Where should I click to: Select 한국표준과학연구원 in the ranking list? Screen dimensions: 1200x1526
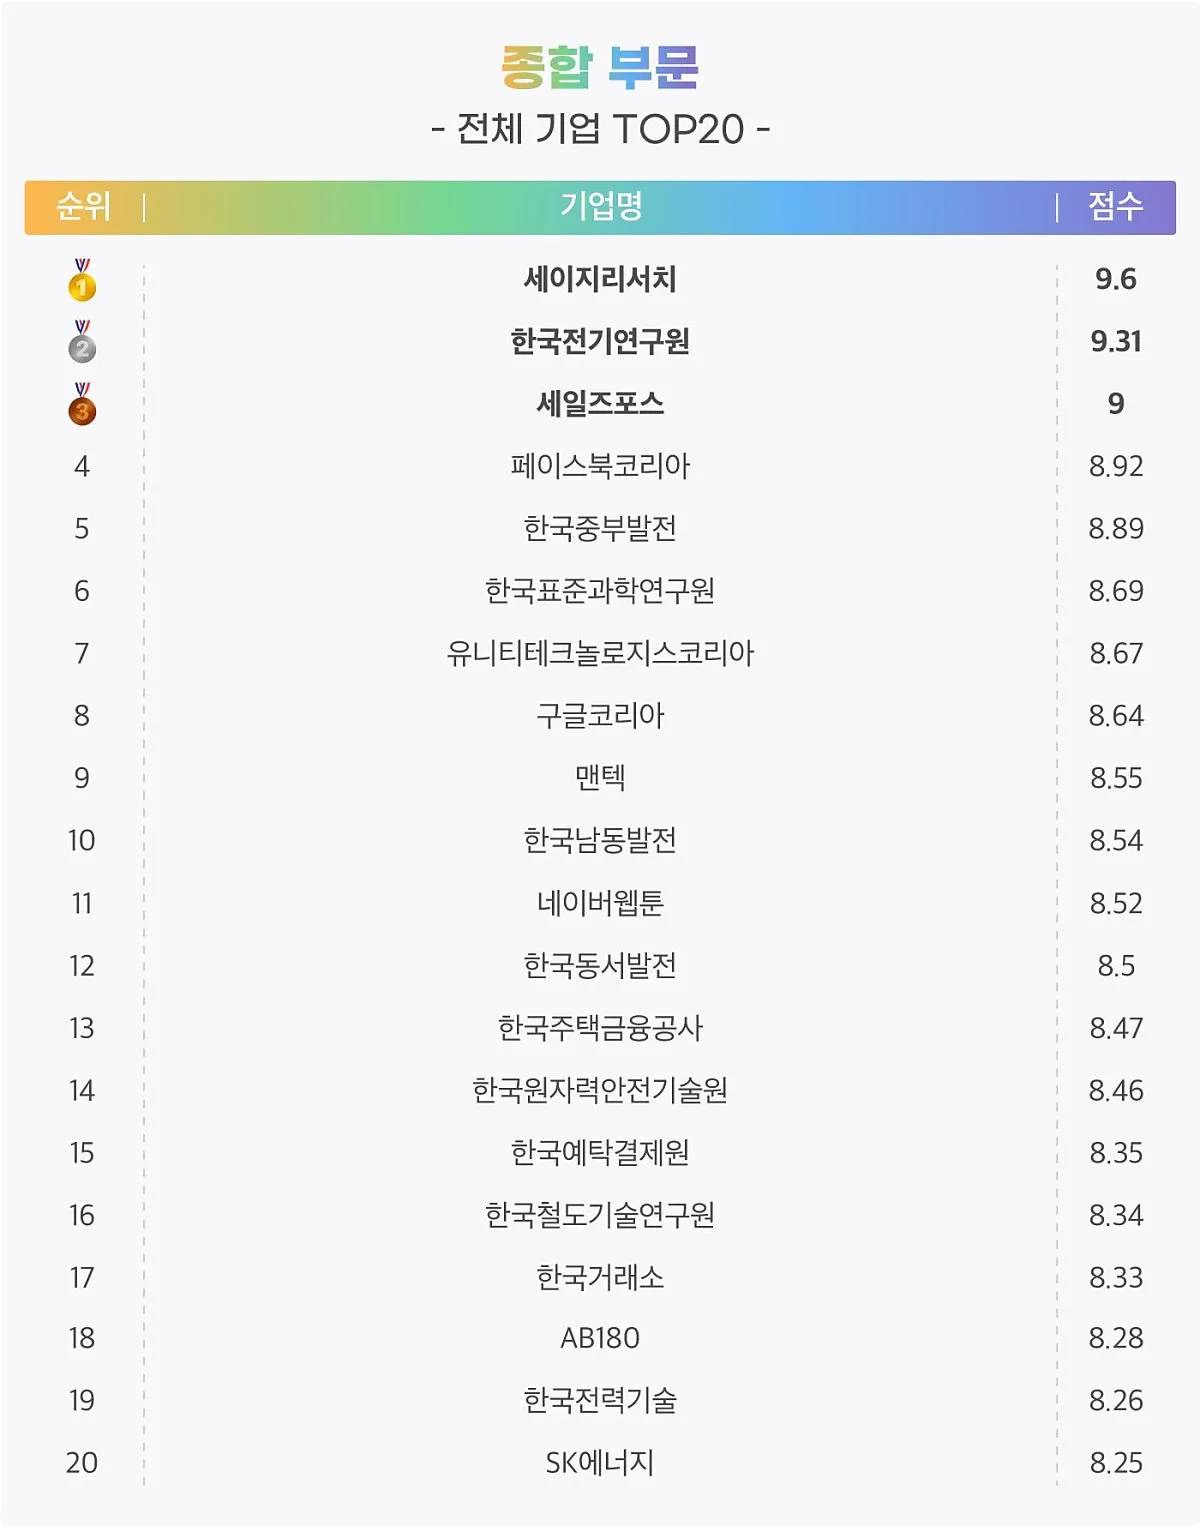(x=600, y=591)
